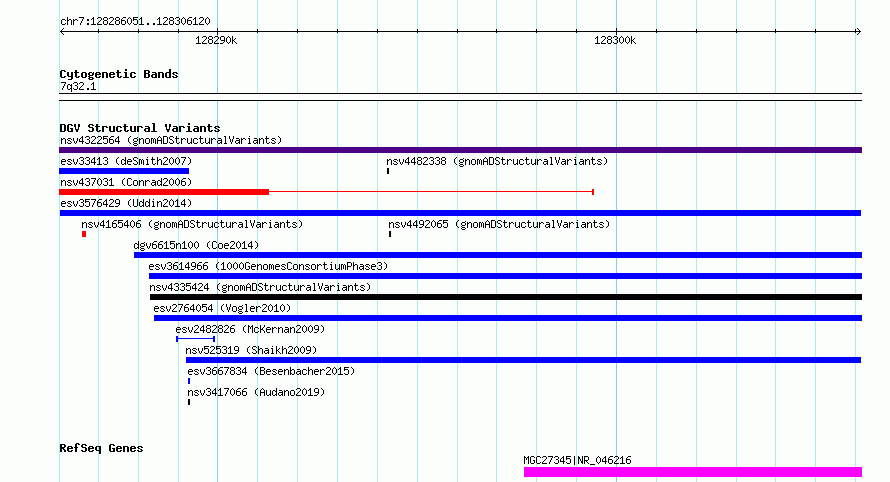Click the small red nsv4165406 marker

[x=84, y=234]
